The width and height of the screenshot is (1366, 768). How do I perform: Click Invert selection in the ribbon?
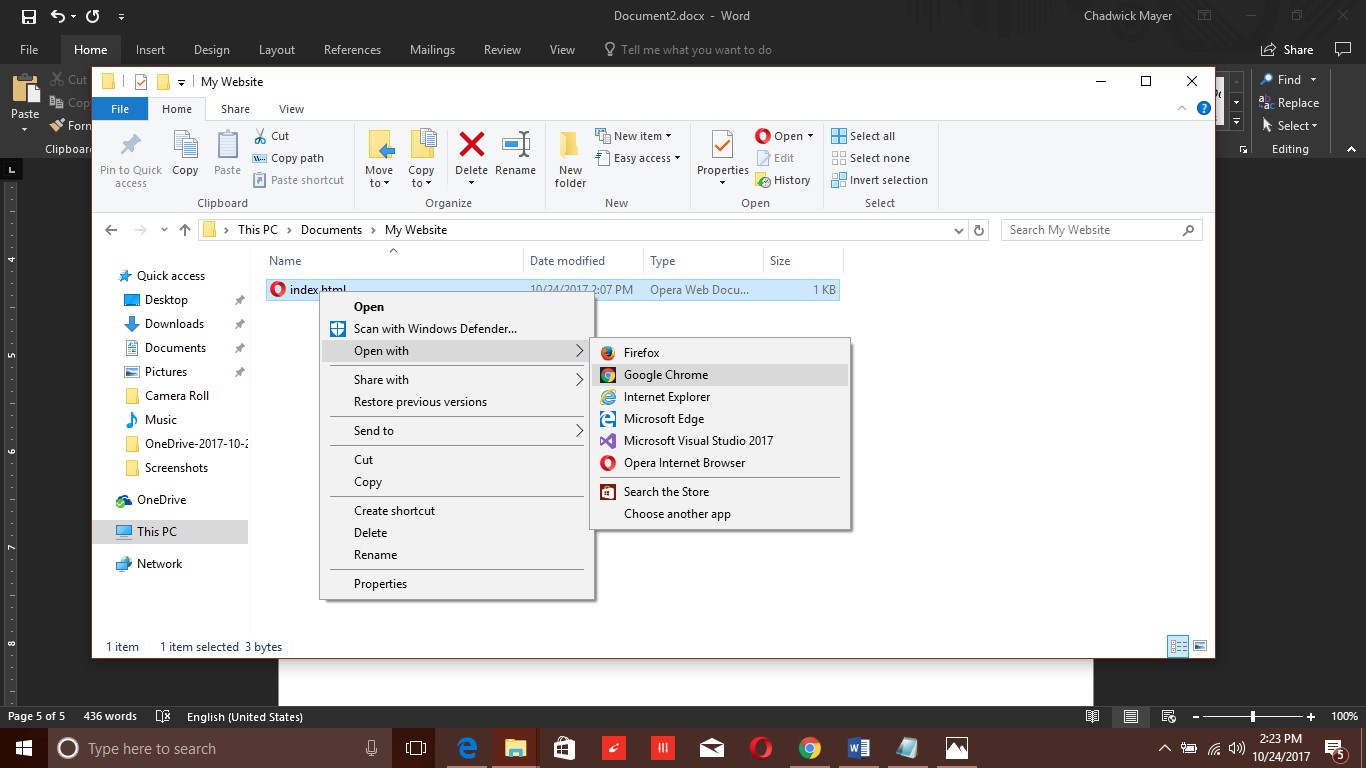(880, 180)
